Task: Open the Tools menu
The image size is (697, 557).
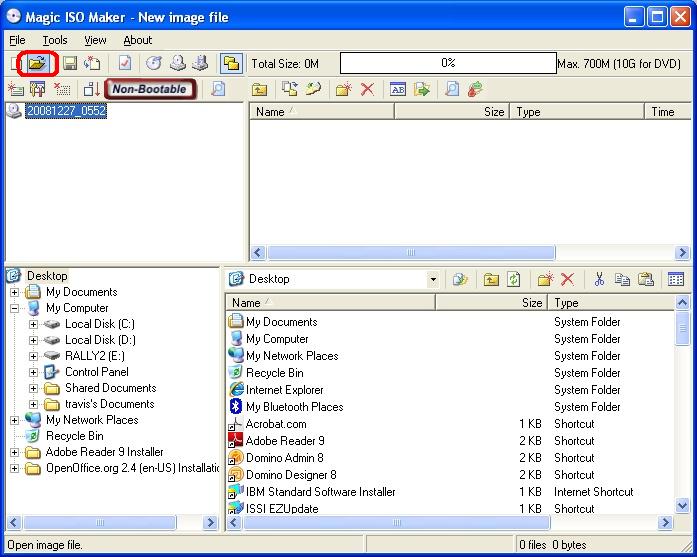Action: pyautogui.click(x=55, y=40)
